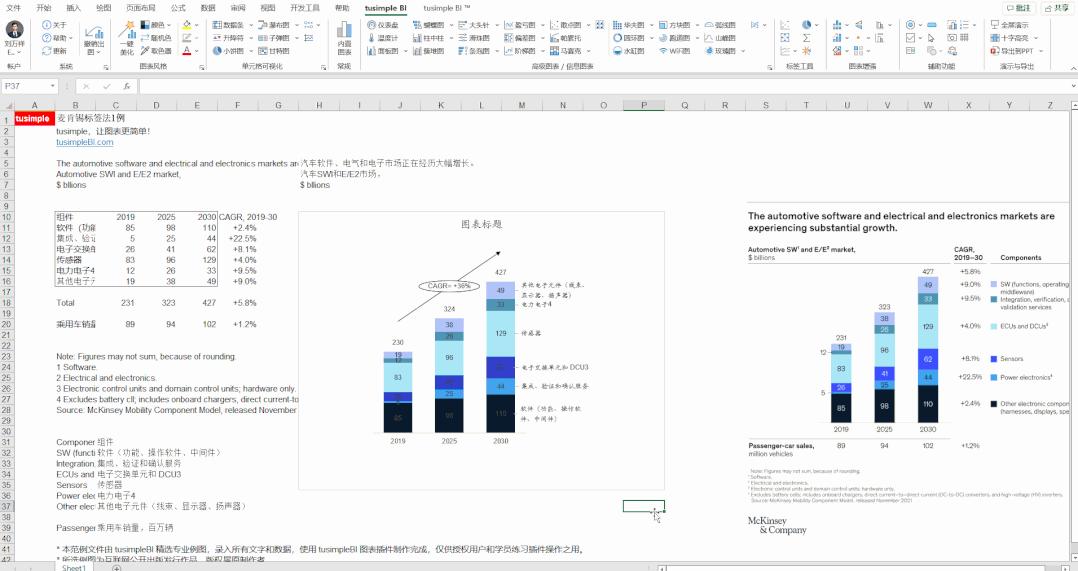Switch to the 页面布局 Page Layout tab

140,8
